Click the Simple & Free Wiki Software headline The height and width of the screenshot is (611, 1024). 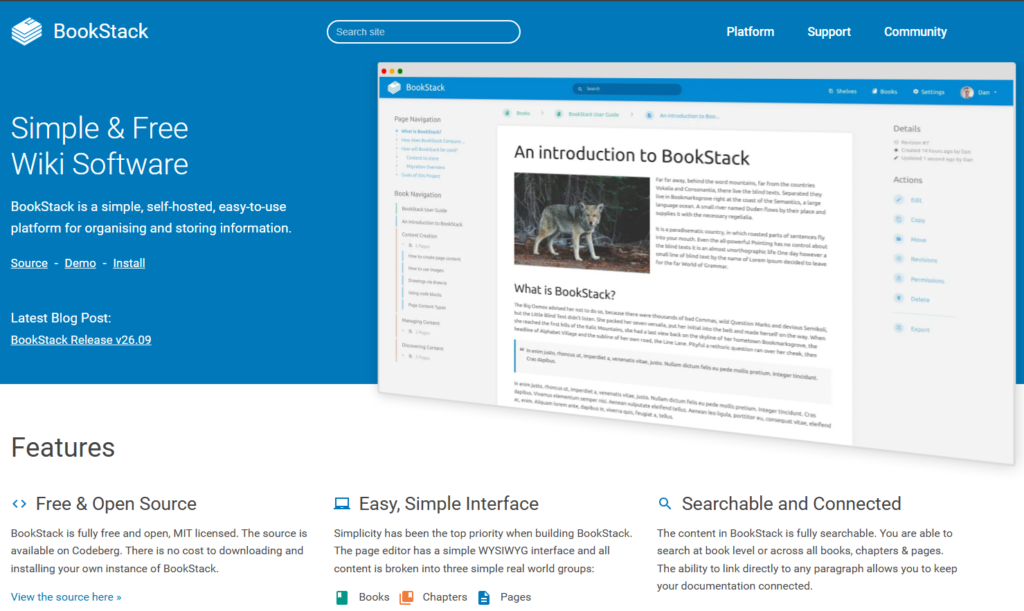pos(100,146)
